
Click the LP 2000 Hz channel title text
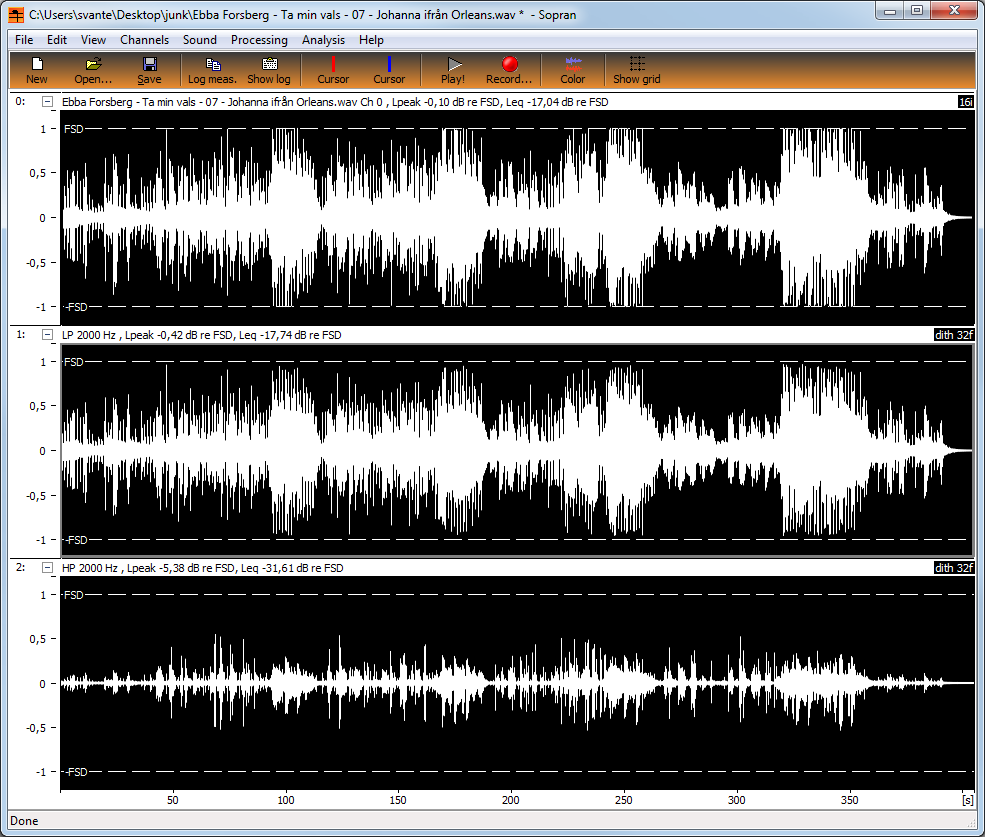pyautogui.click(x=202, y=335)
